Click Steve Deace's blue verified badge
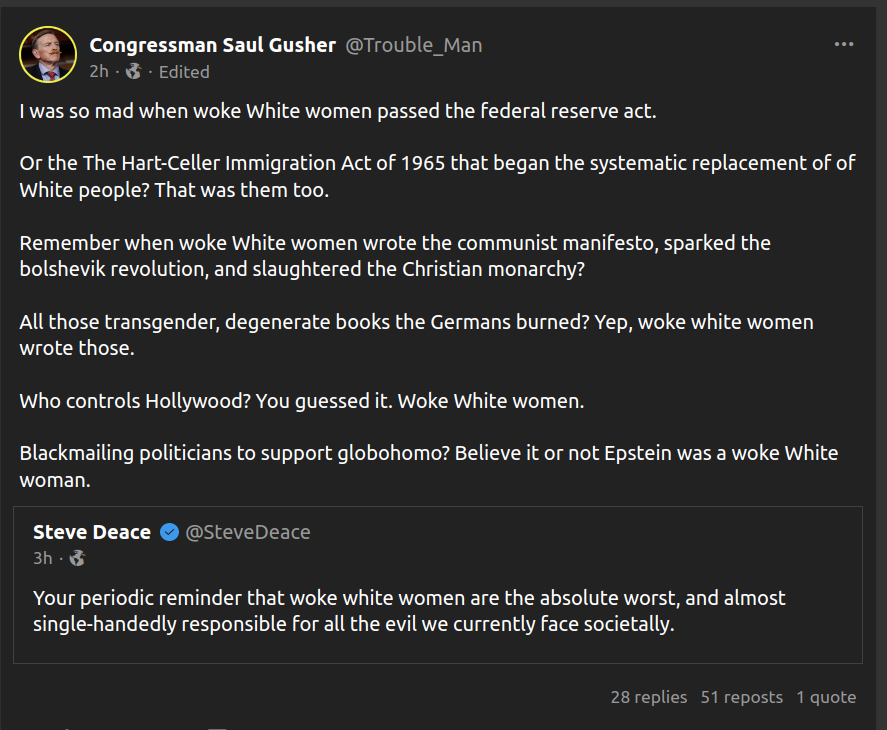 point(170,532)
